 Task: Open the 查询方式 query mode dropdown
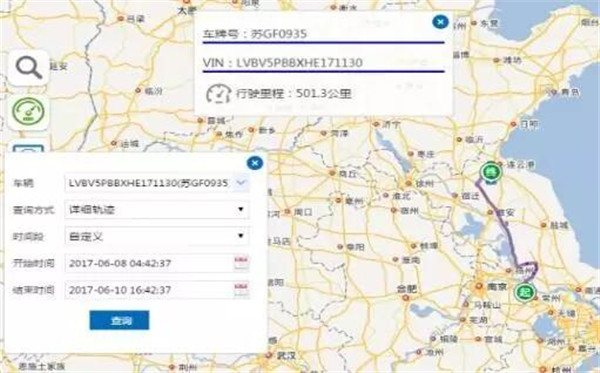[157, 210]
